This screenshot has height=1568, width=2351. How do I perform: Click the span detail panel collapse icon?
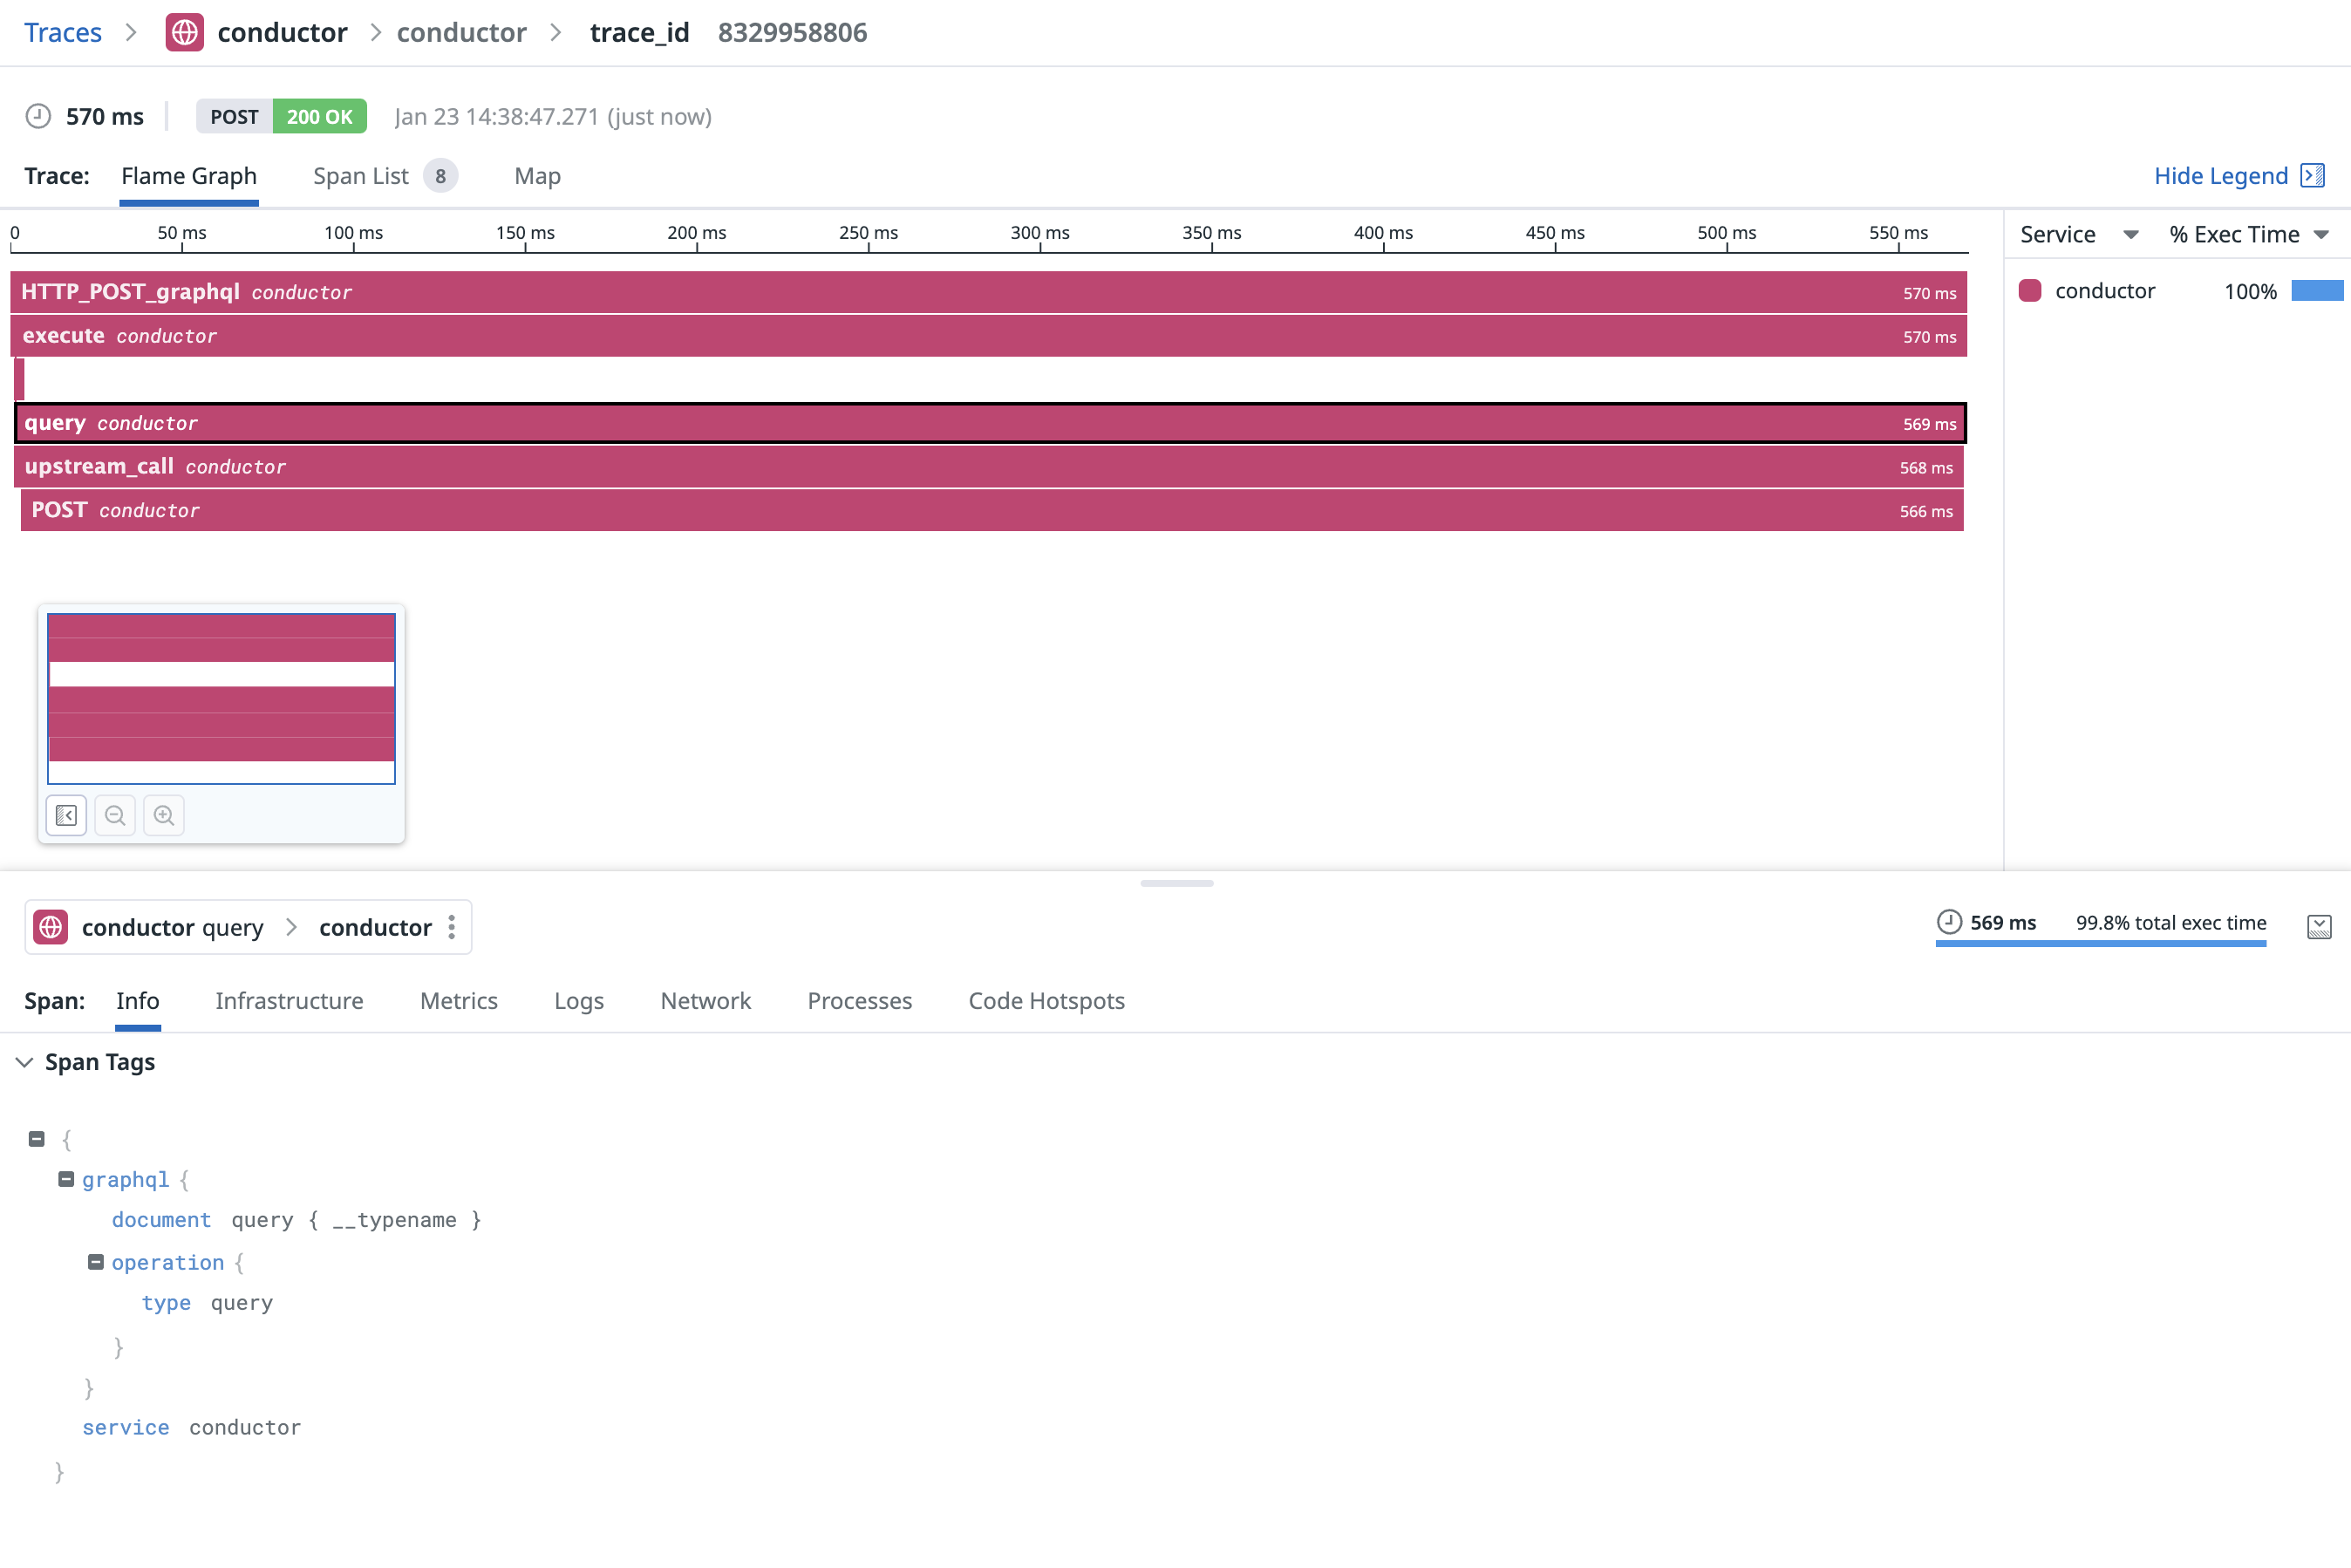(2318, 927)
